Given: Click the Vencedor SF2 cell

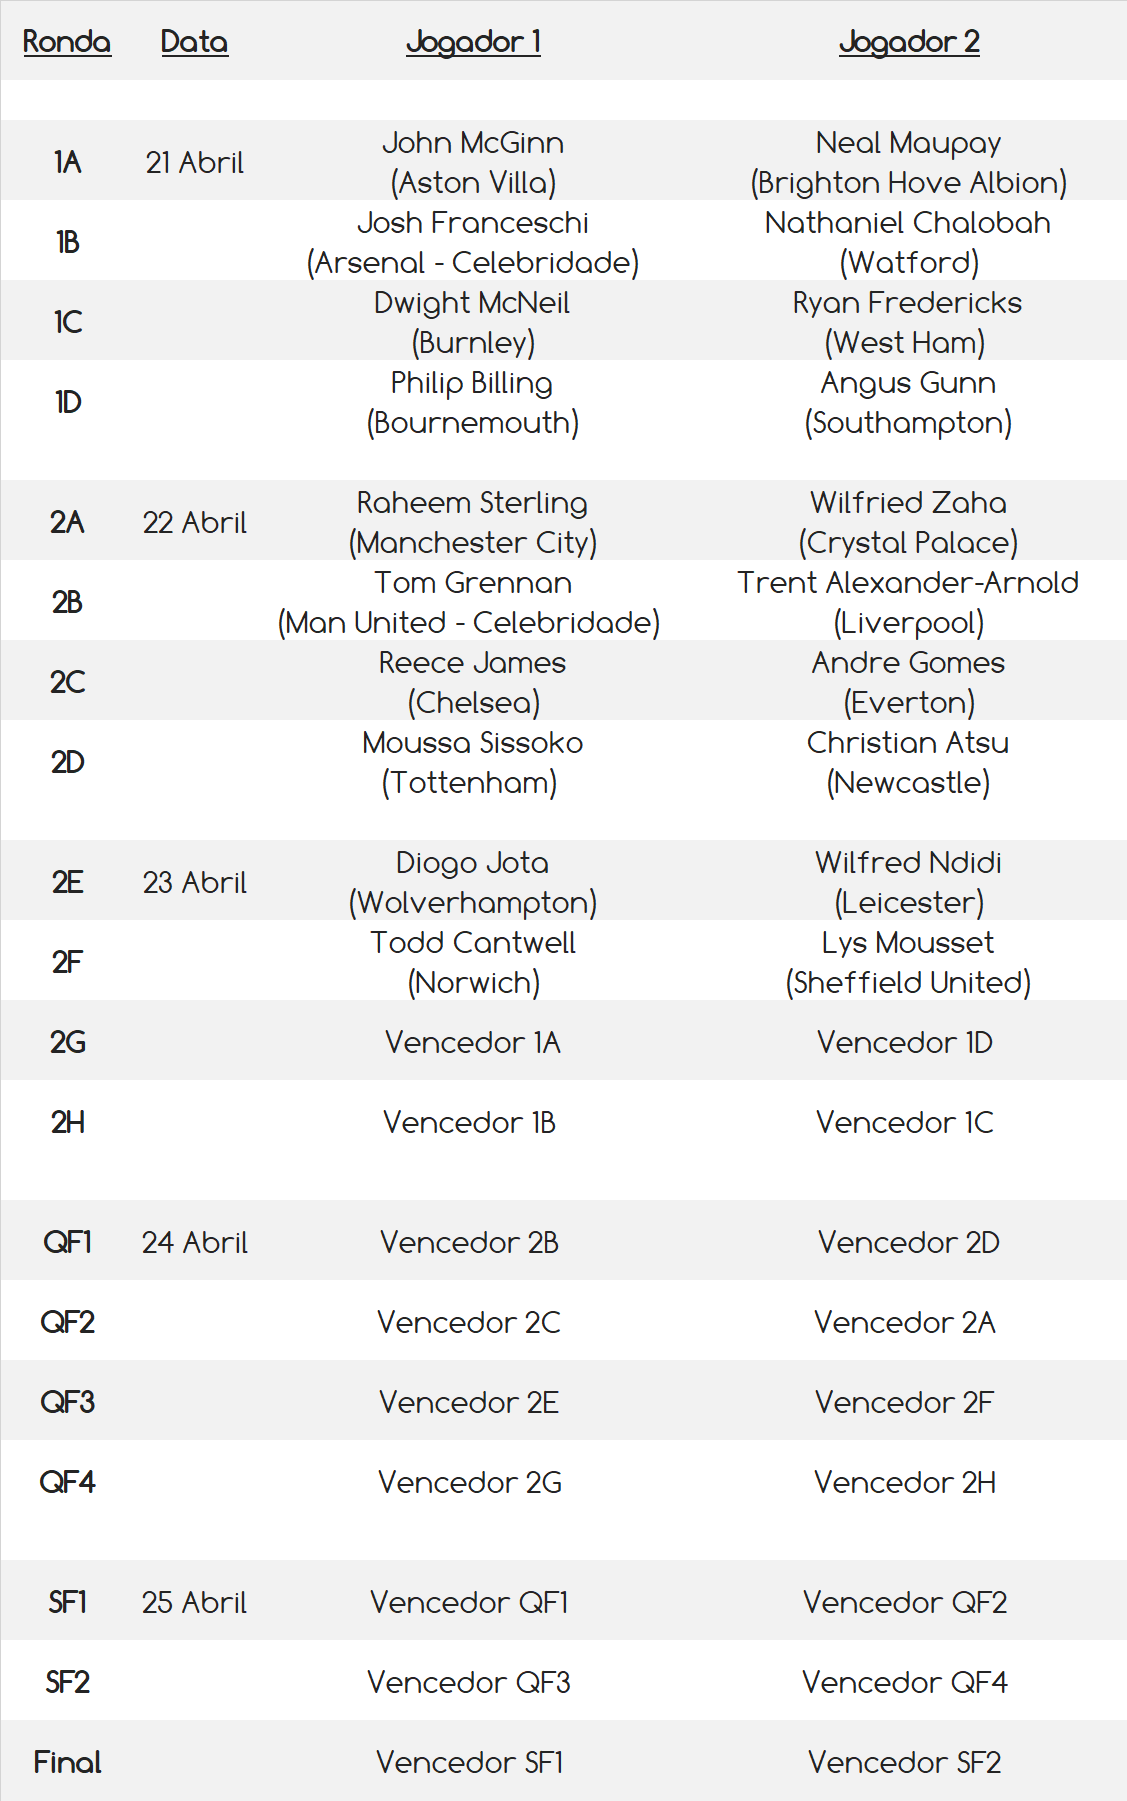Looking at the screenshot, I should click(905, 1762).
